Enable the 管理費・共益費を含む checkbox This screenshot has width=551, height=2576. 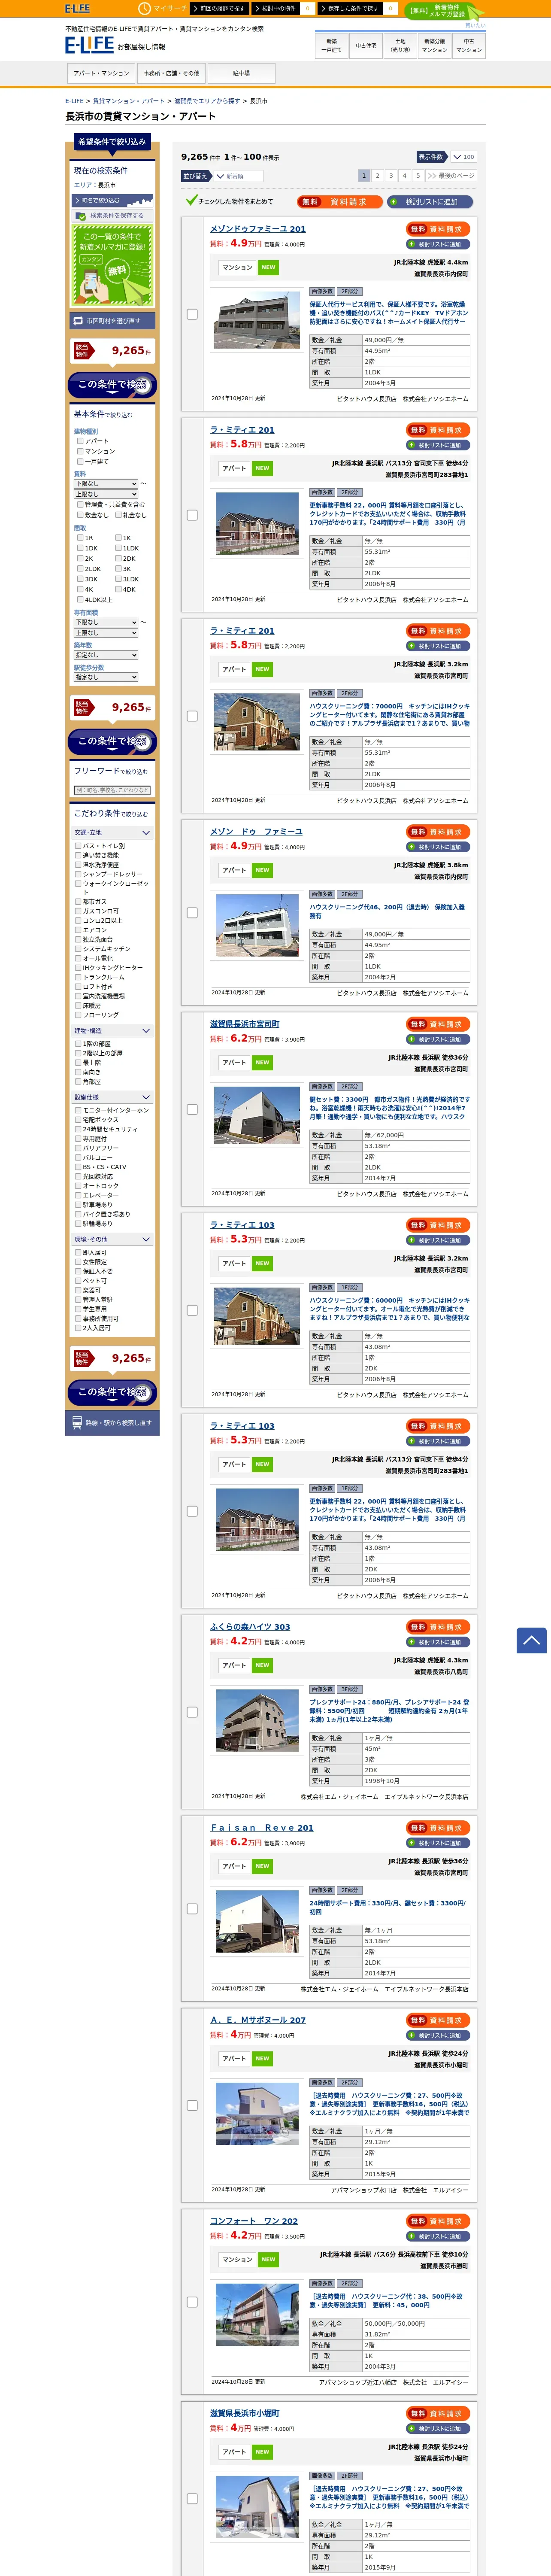(80, 504)
